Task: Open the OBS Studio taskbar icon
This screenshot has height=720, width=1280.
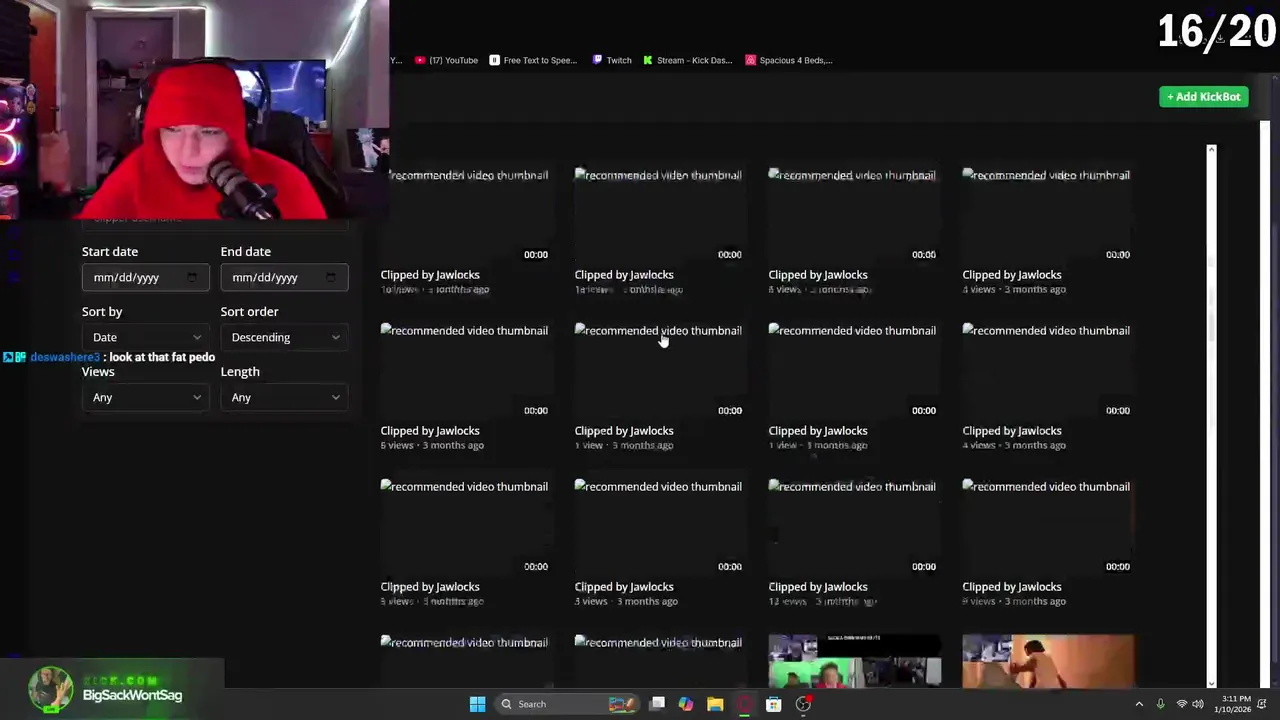Action: 803,704
